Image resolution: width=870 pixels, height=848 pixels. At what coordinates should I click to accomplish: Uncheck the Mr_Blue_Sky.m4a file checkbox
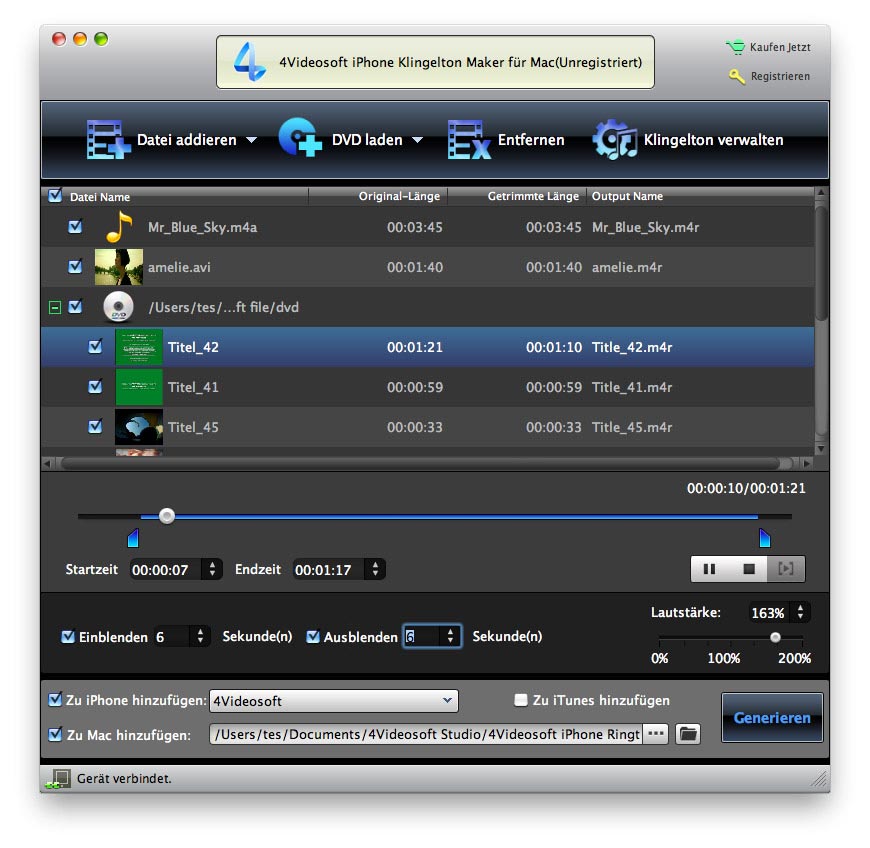click(75, 227)
